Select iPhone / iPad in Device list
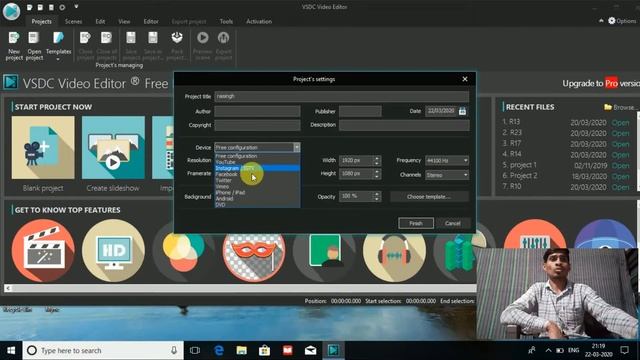The width and height of the screenshot is (640, 360). point(257,193)
